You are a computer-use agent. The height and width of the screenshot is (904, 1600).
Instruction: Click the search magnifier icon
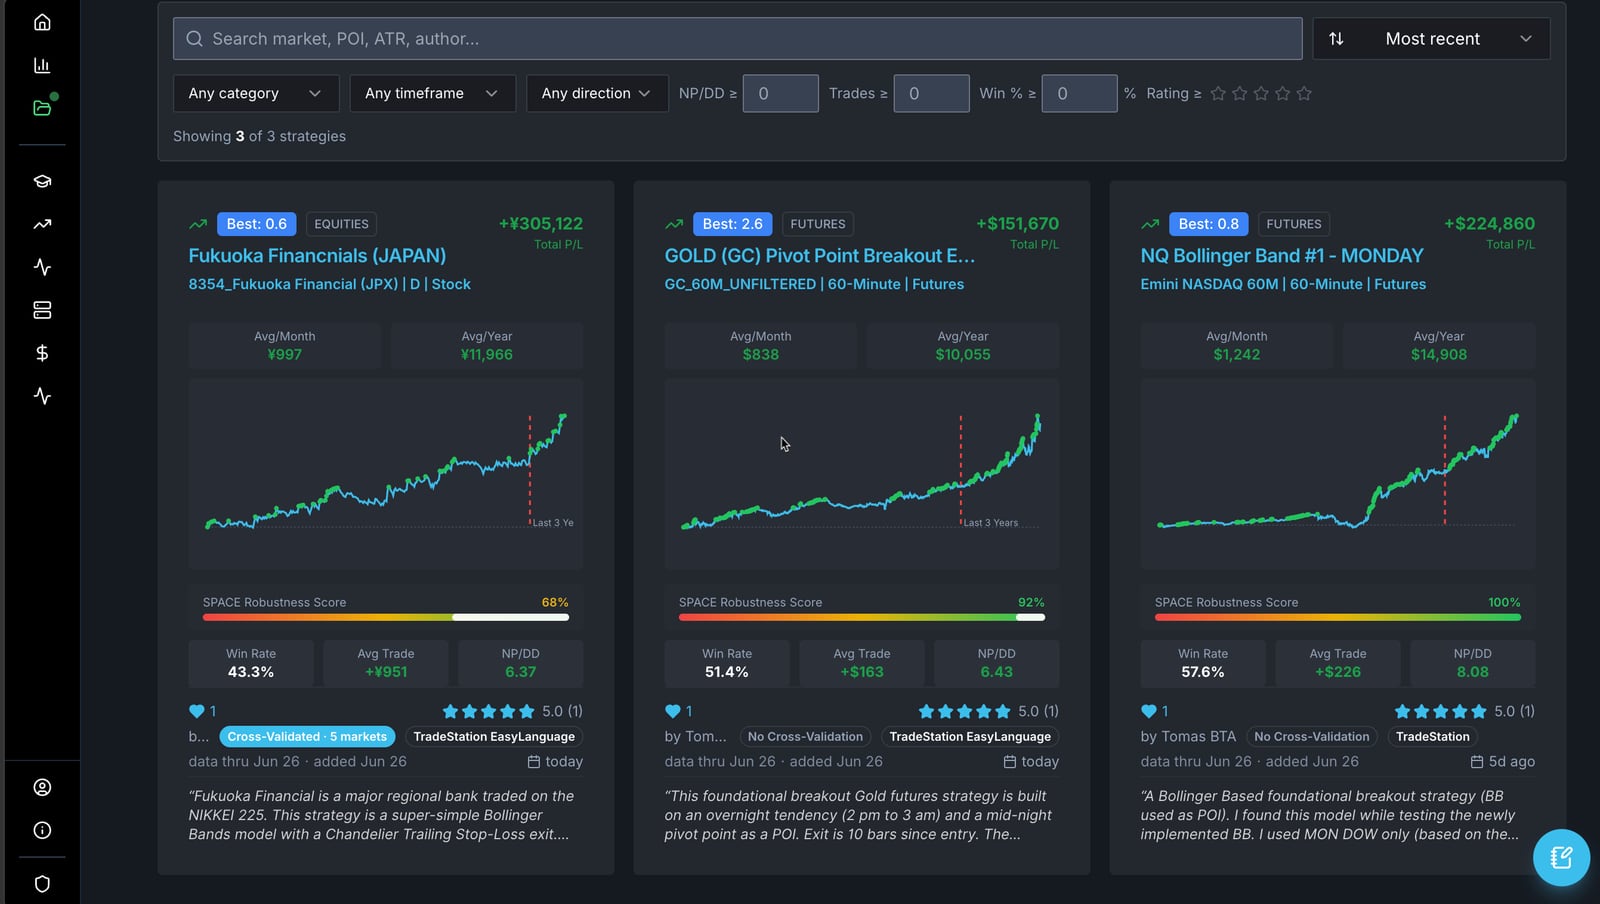pyautogui.click(x=194, y=39)
